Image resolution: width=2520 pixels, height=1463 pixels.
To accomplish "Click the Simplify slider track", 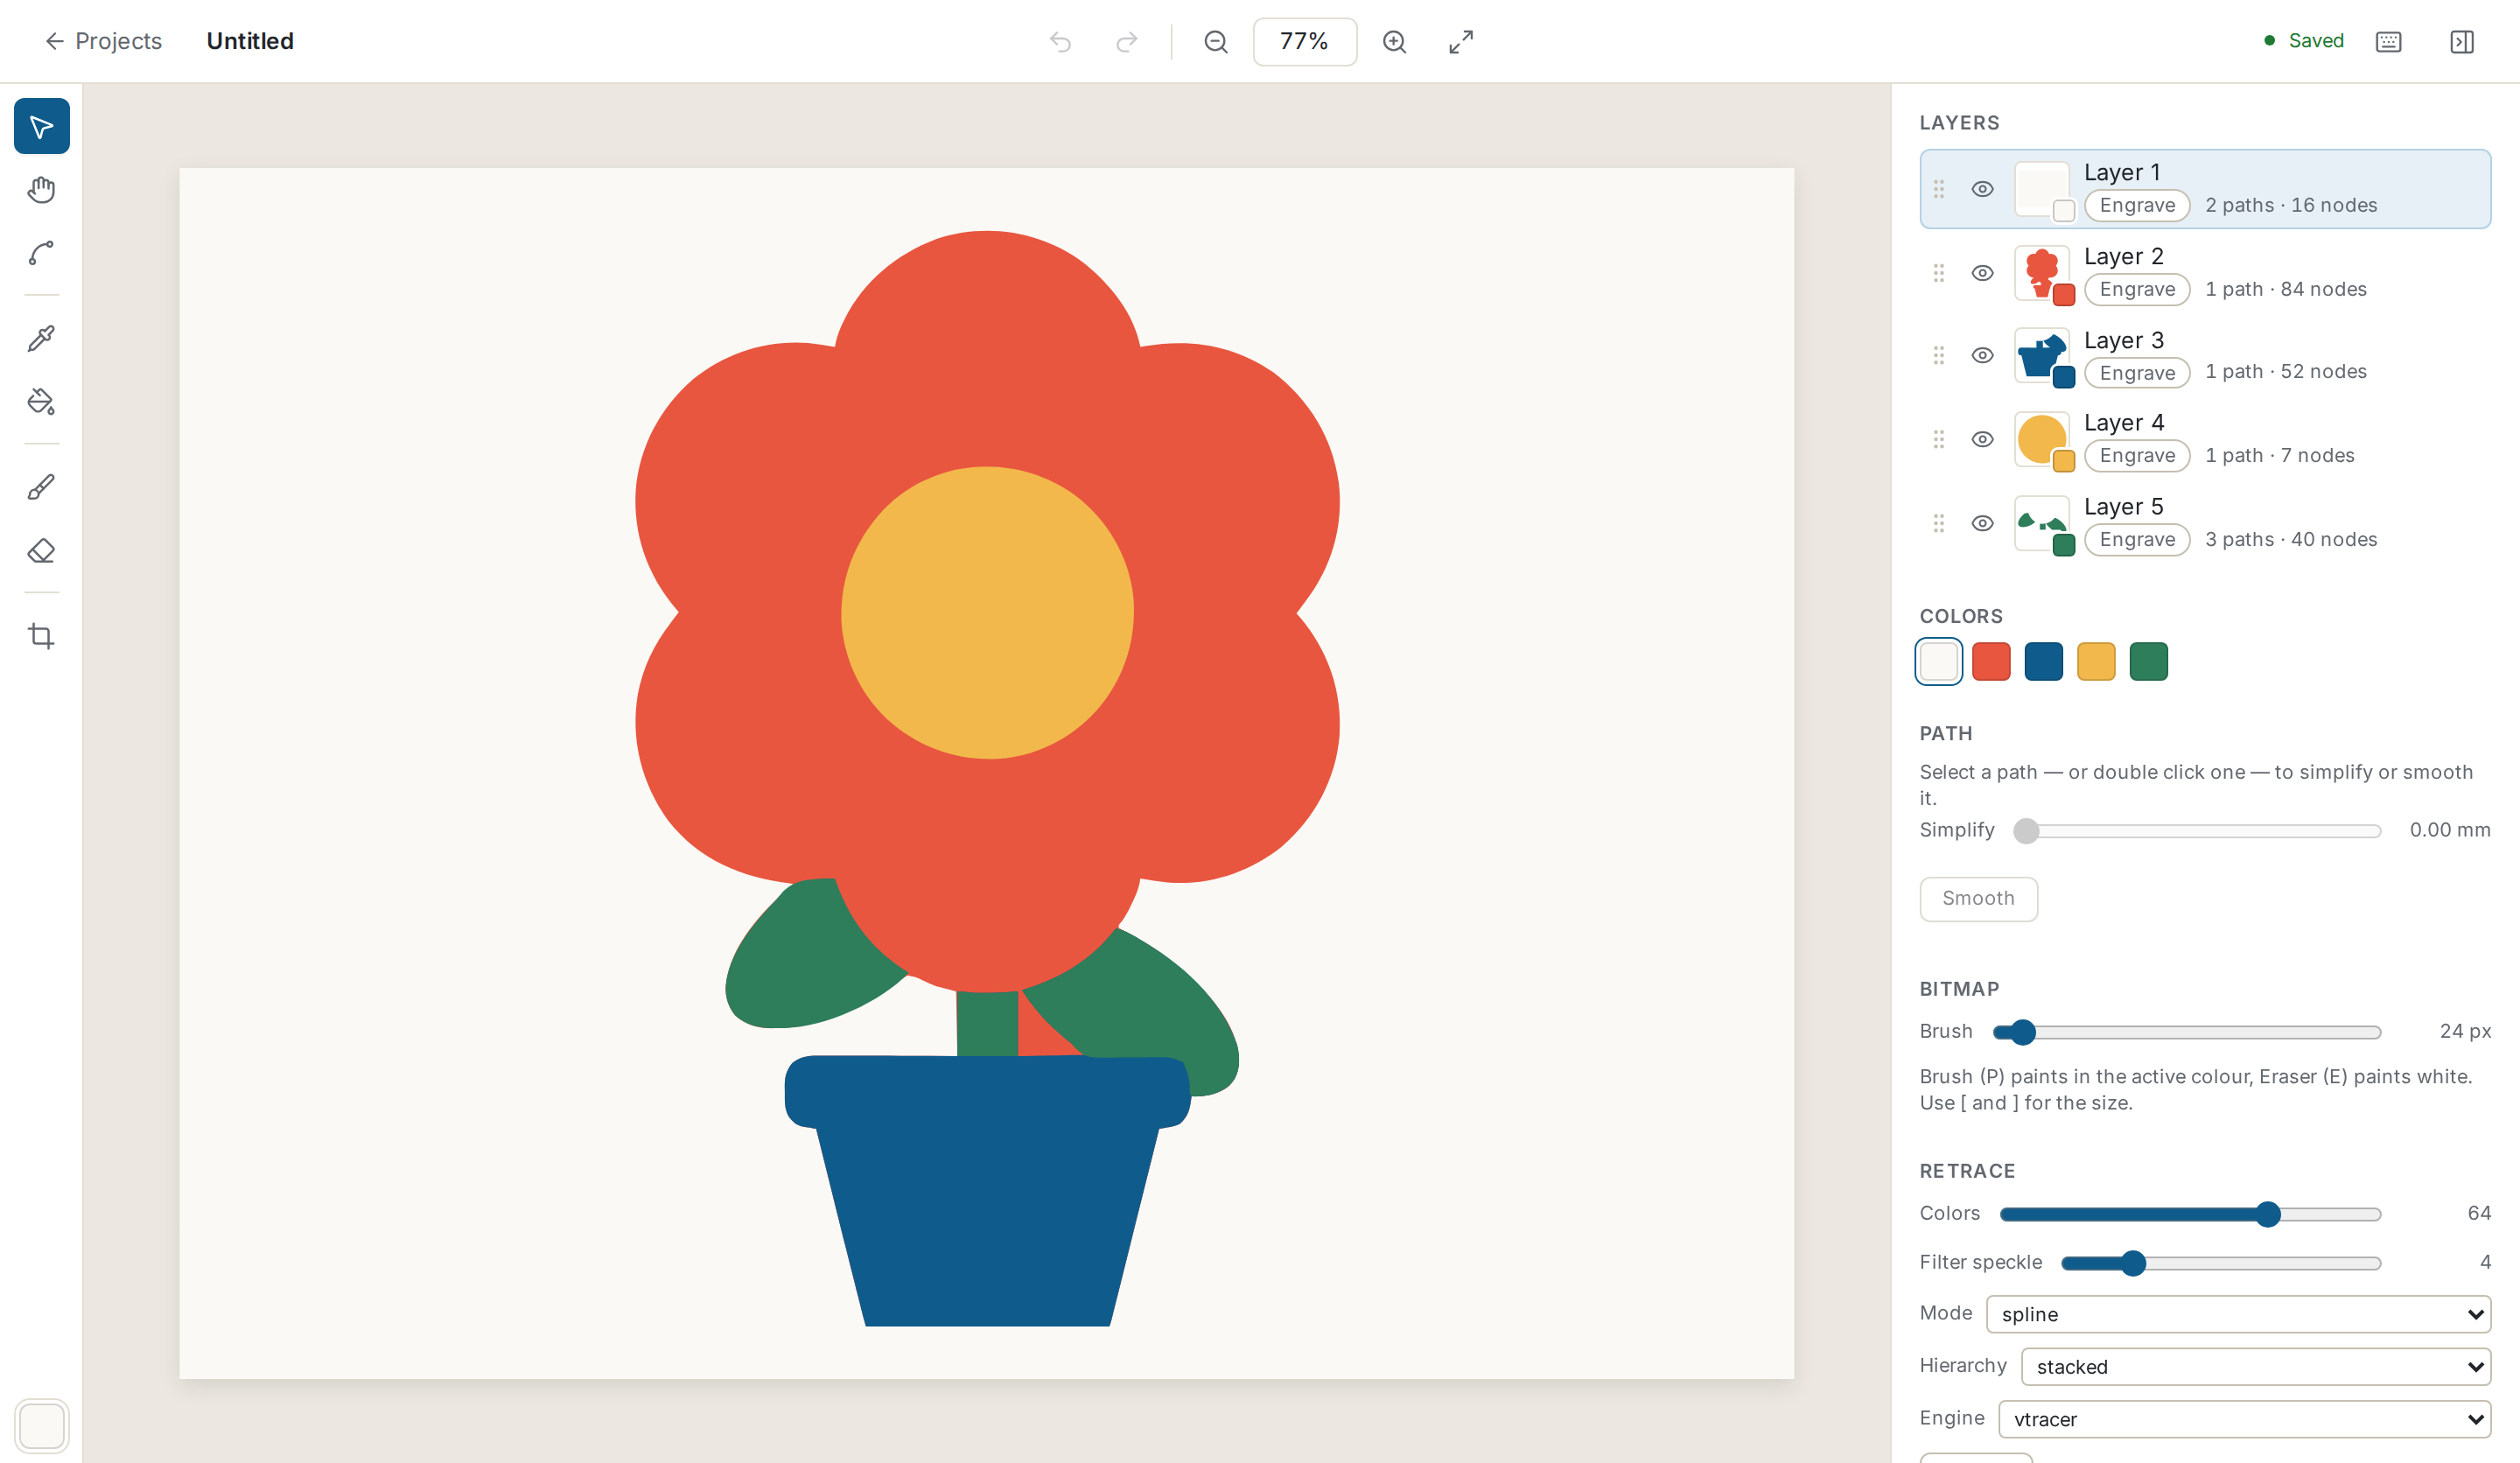I will pos(2198,831).
